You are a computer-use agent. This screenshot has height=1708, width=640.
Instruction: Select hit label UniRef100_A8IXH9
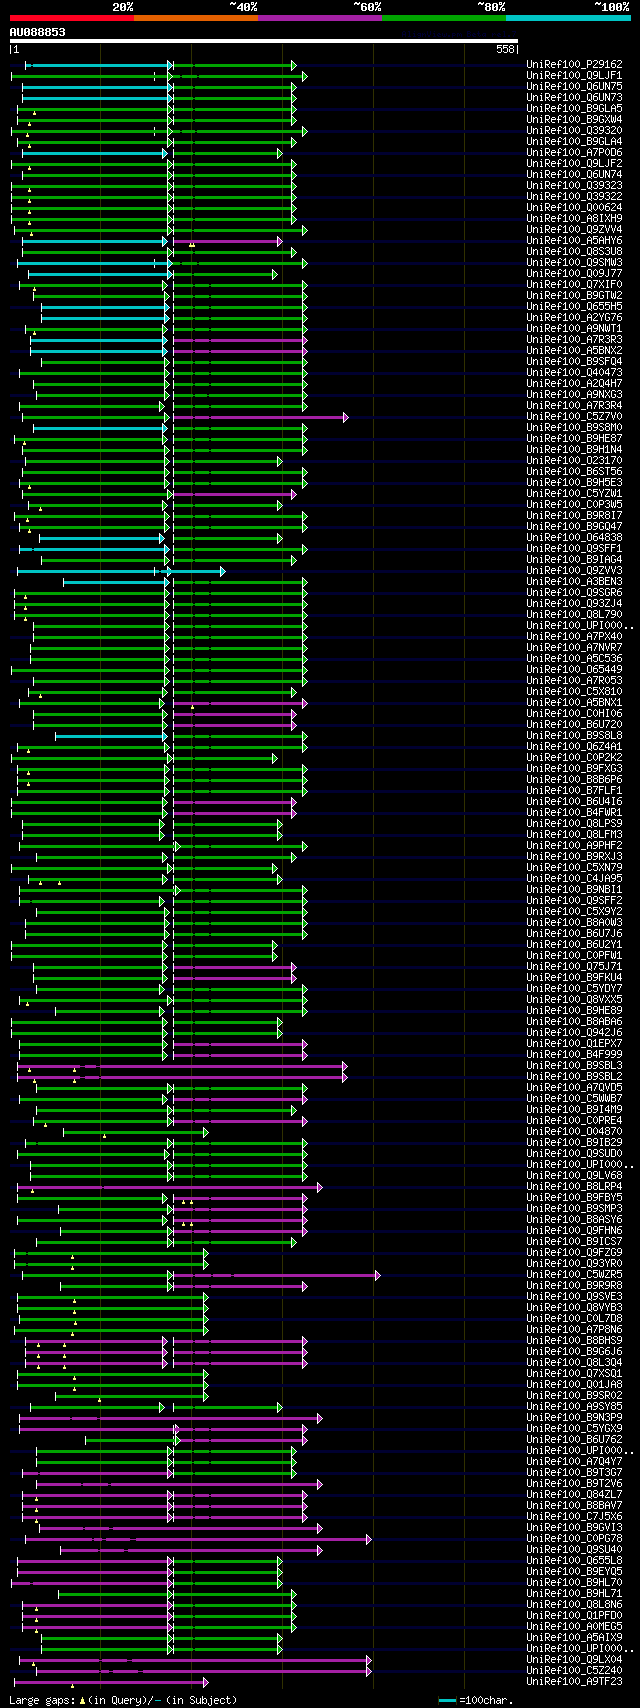[x=574, y=219]
